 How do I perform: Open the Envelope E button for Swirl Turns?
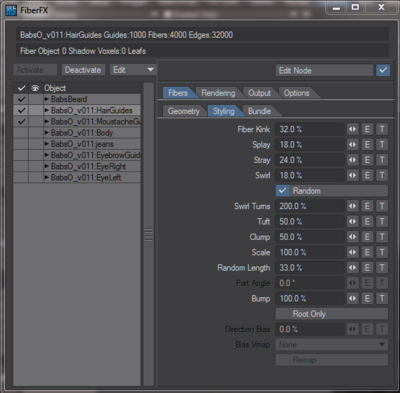click(x=367, y=206)
